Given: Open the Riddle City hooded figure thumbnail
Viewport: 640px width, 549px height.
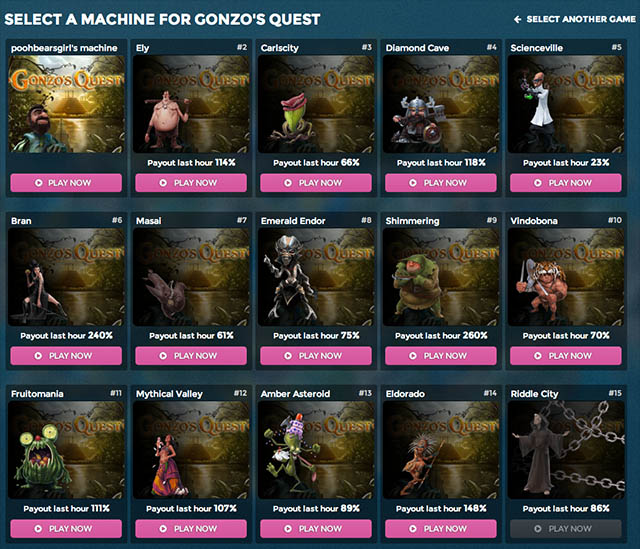Looking at the screenshot, I should click(x=566, y=450).
